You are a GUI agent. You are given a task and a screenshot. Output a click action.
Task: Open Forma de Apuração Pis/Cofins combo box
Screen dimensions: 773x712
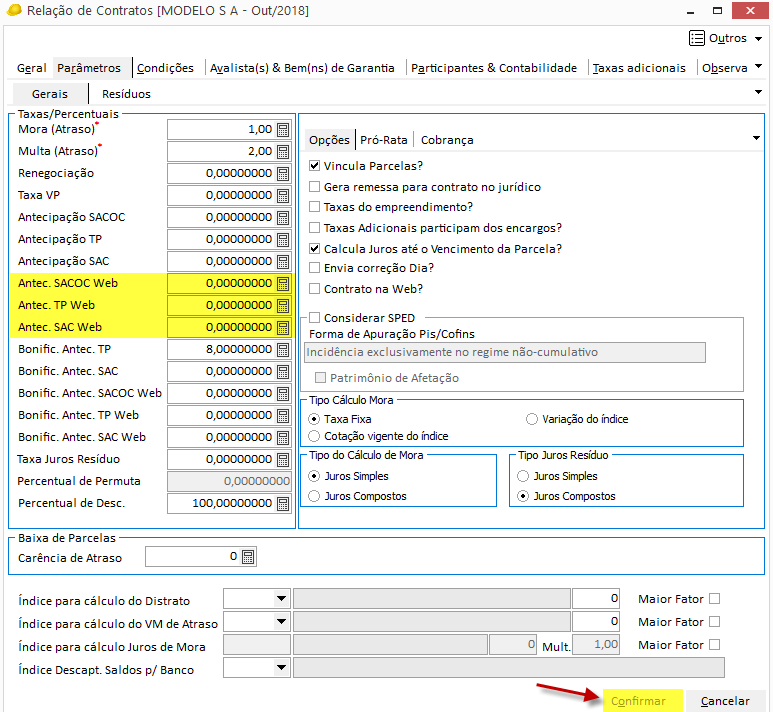505,352
